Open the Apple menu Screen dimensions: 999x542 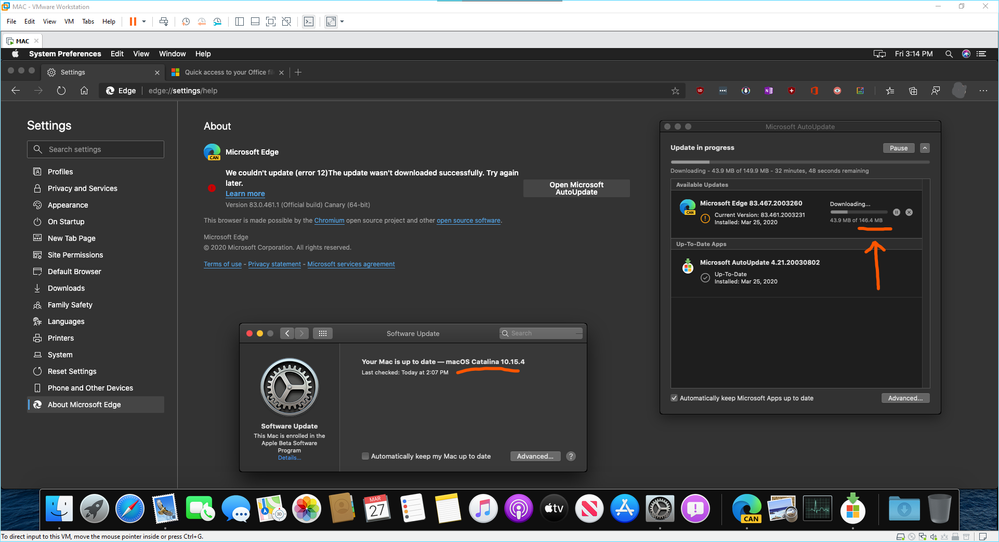click(x=15, y=54)
